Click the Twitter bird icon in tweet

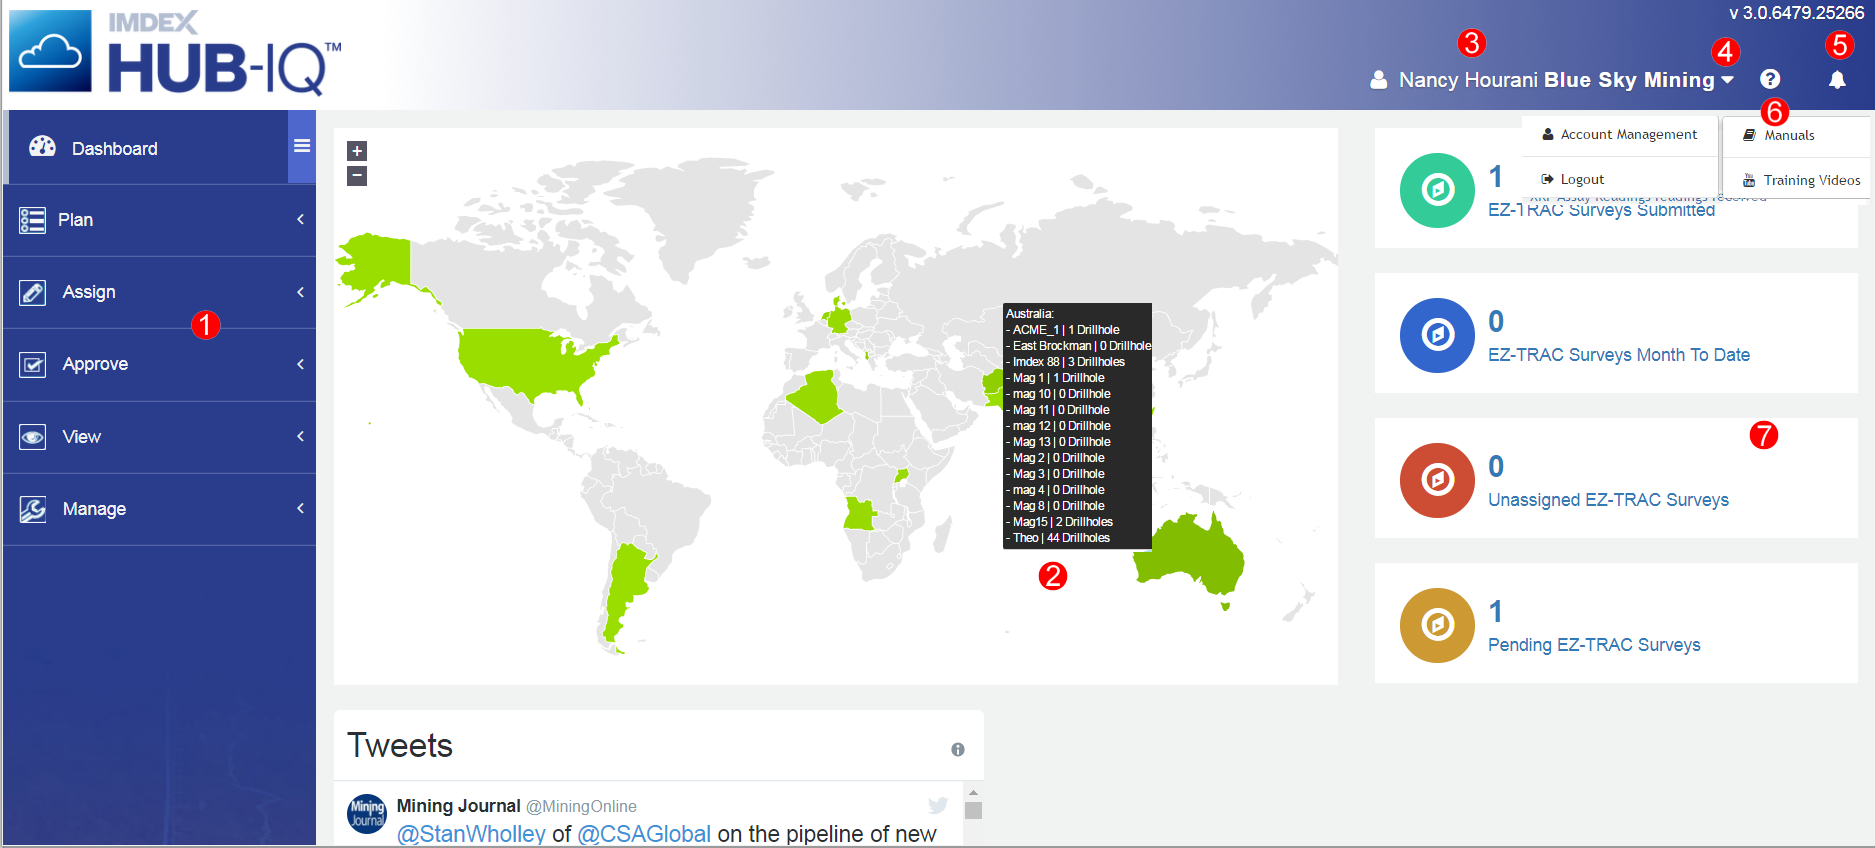click(938, 805)
